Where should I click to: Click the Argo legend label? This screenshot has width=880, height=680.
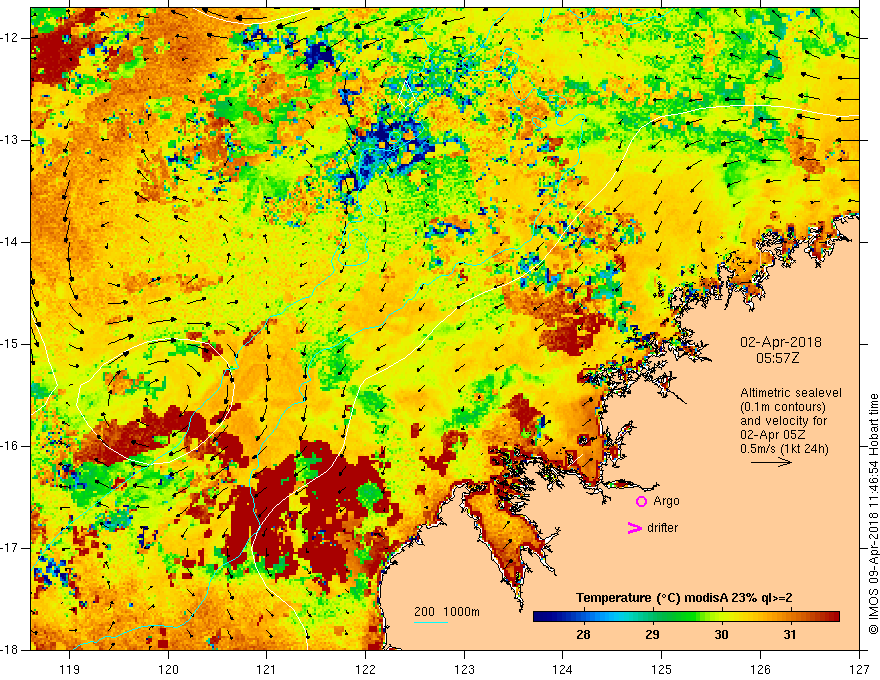point(666,501)
